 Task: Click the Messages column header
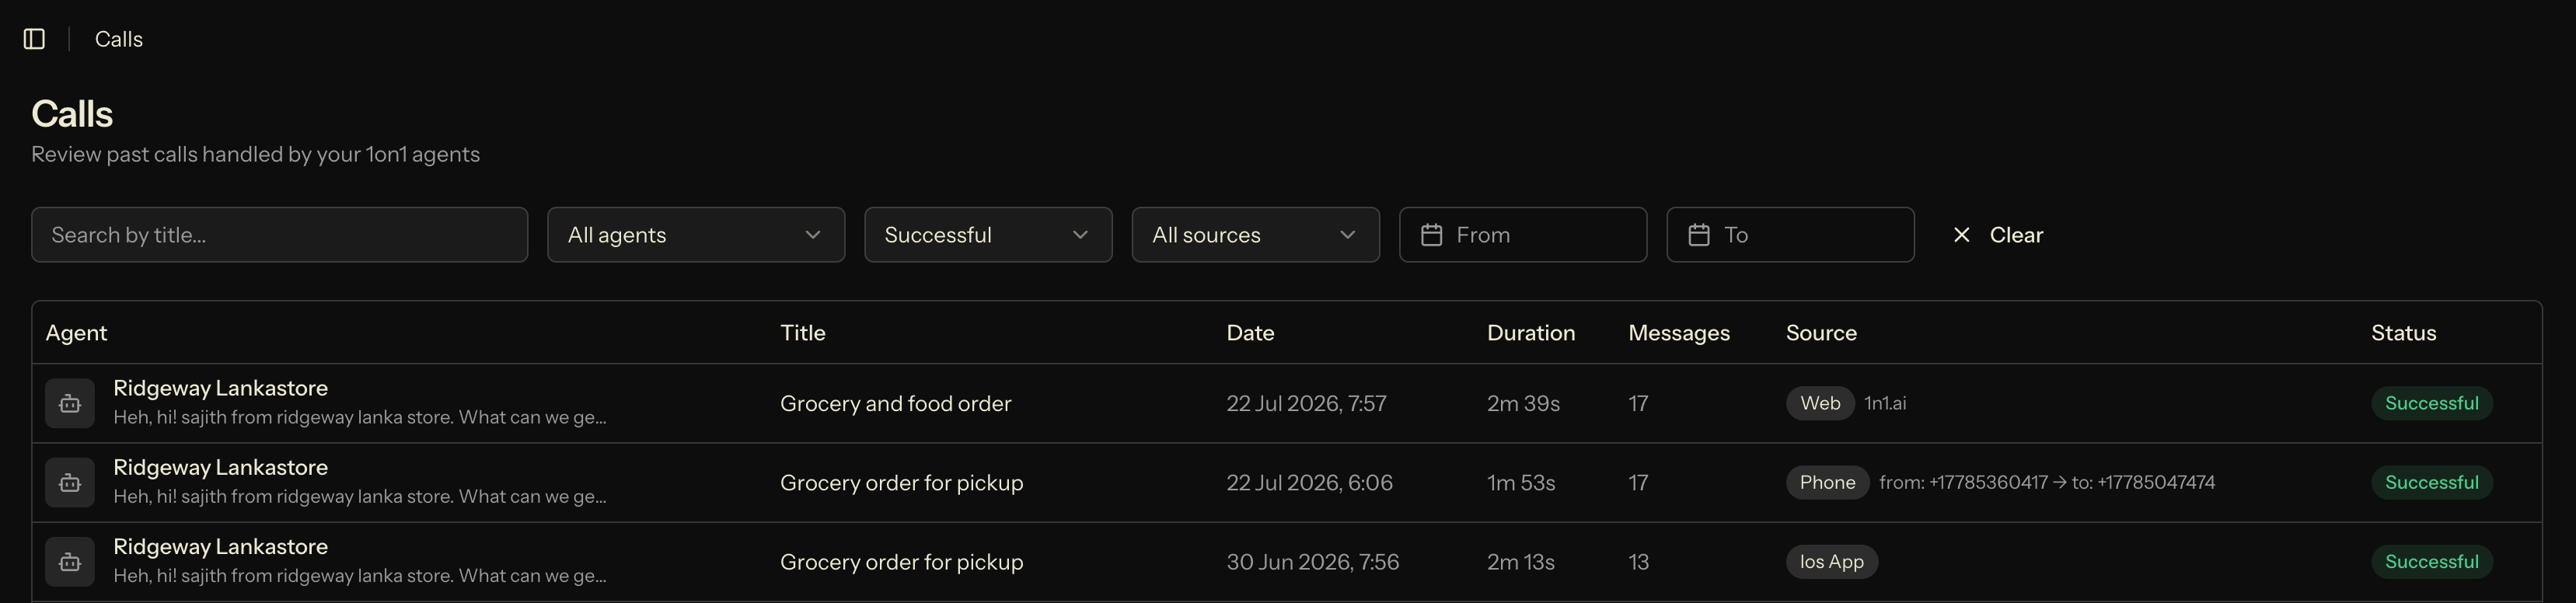[1679, 333]
